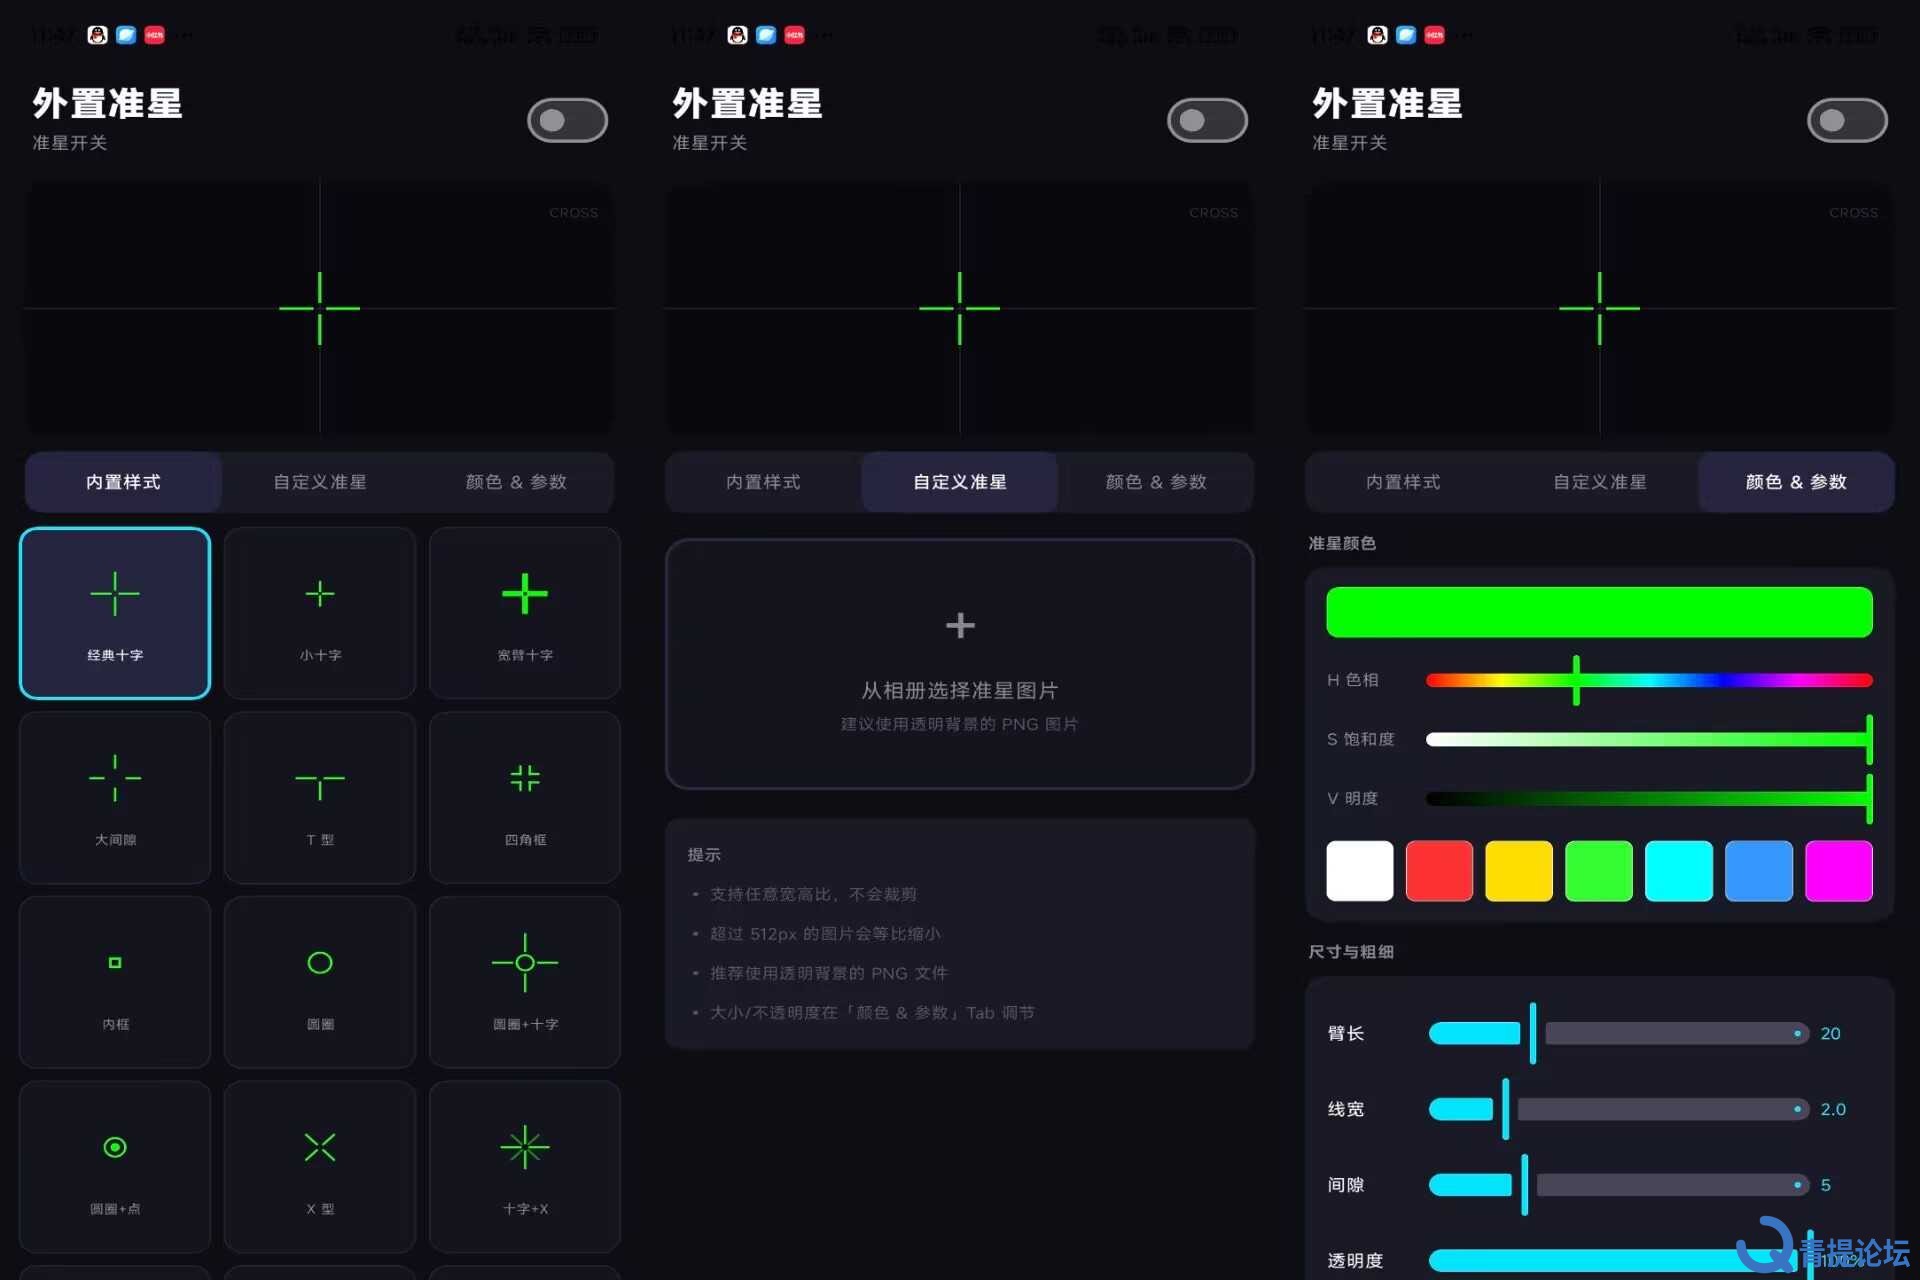Select the 四角框 crosshair style
Screen dimensions: 1920x1280
pyautogui.click(x=525, y=797)
